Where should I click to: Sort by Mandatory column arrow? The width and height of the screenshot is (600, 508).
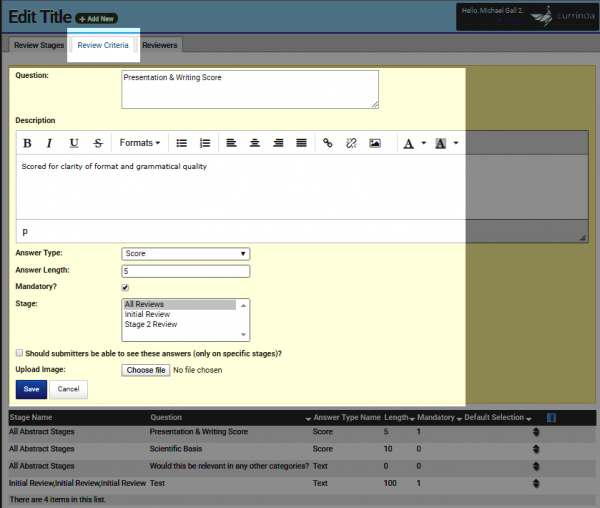(459, 419)
